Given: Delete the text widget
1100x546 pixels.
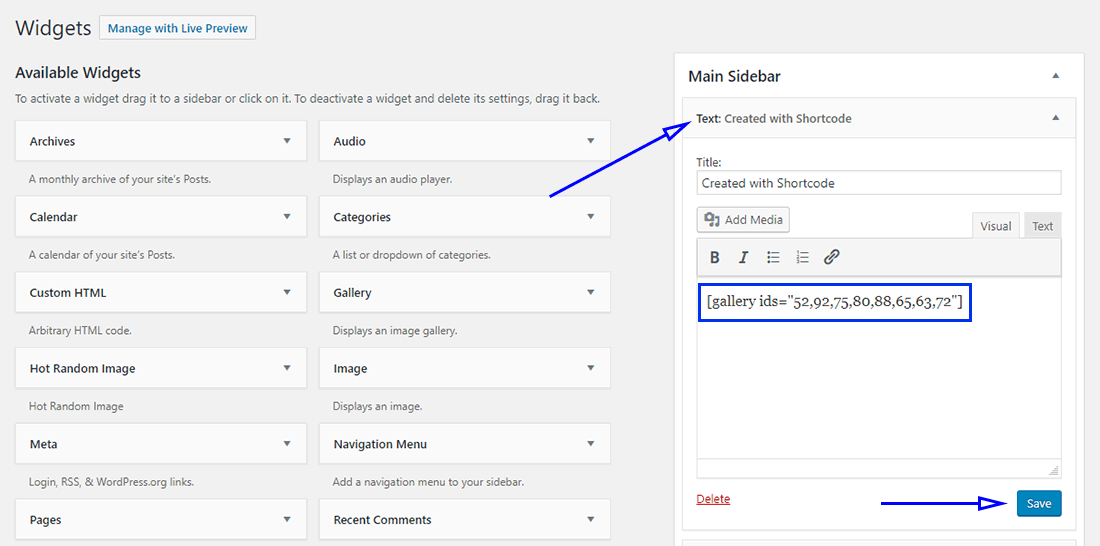Looking at the screenshot, I should pyautogui.click(x=713, y=499).
